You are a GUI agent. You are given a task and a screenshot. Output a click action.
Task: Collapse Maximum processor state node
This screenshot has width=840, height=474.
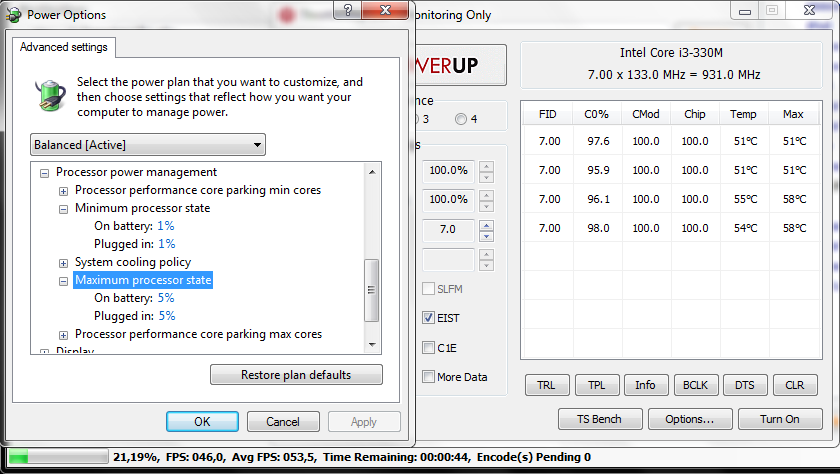click(63, 281)
